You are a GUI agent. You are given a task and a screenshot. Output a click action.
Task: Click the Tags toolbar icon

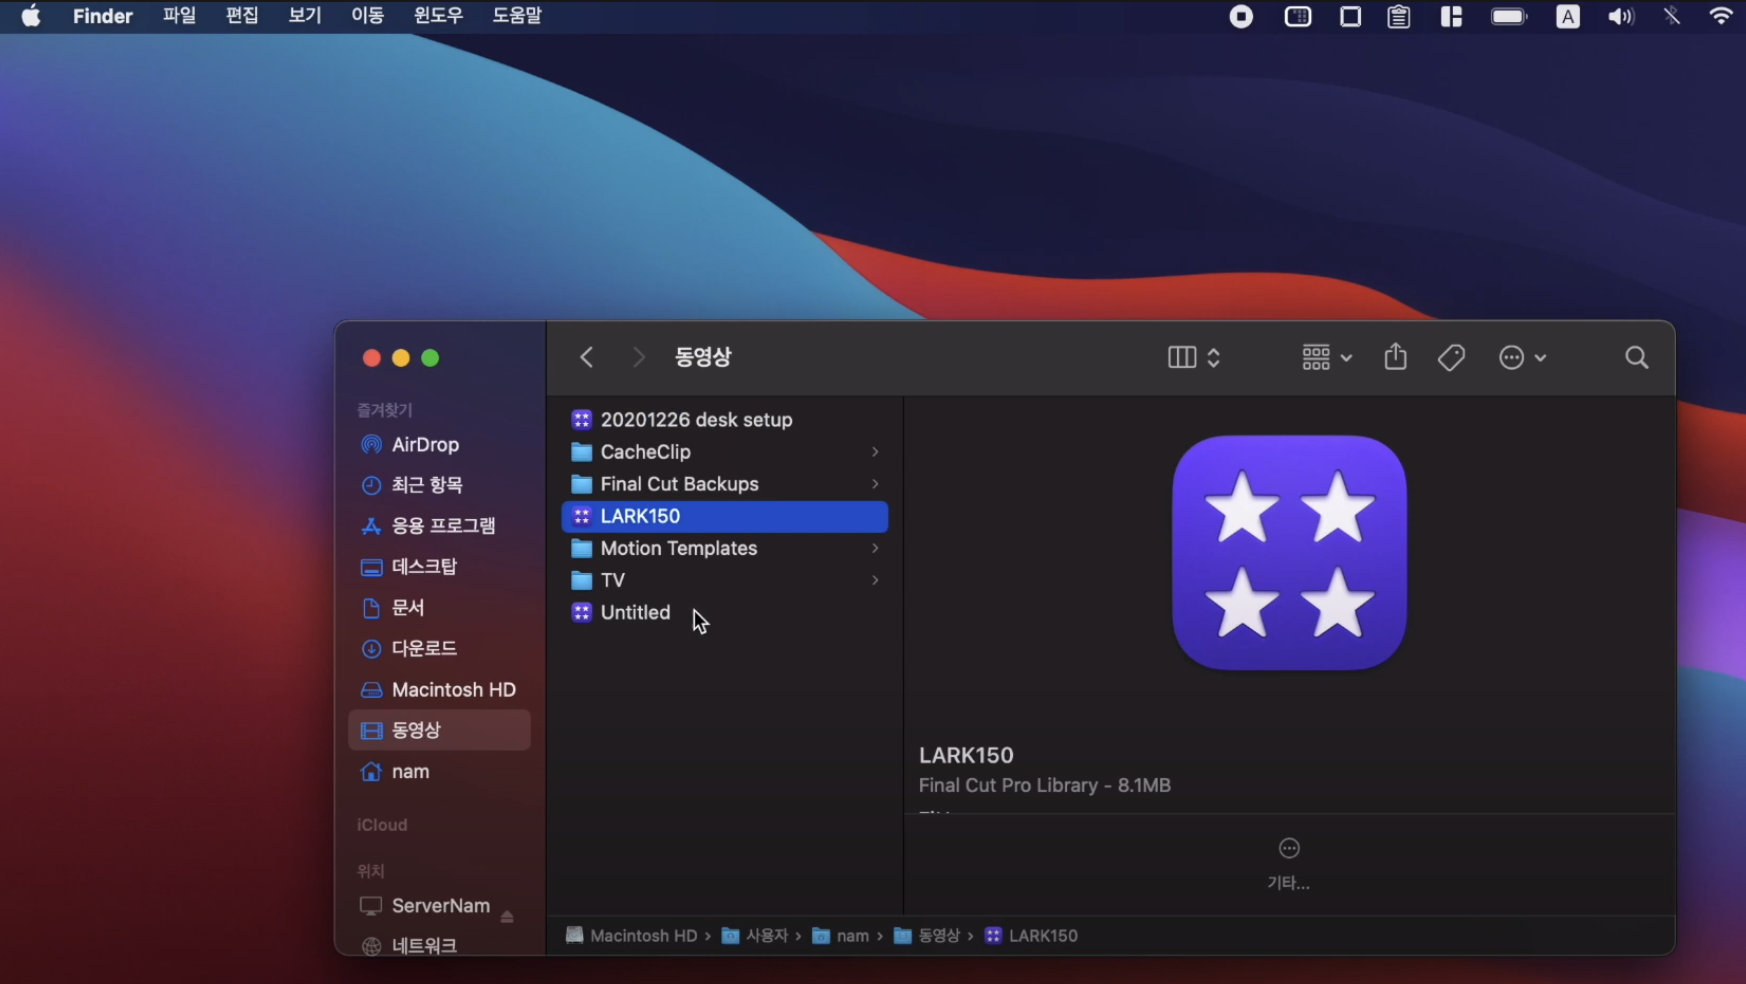[1451, 357]
